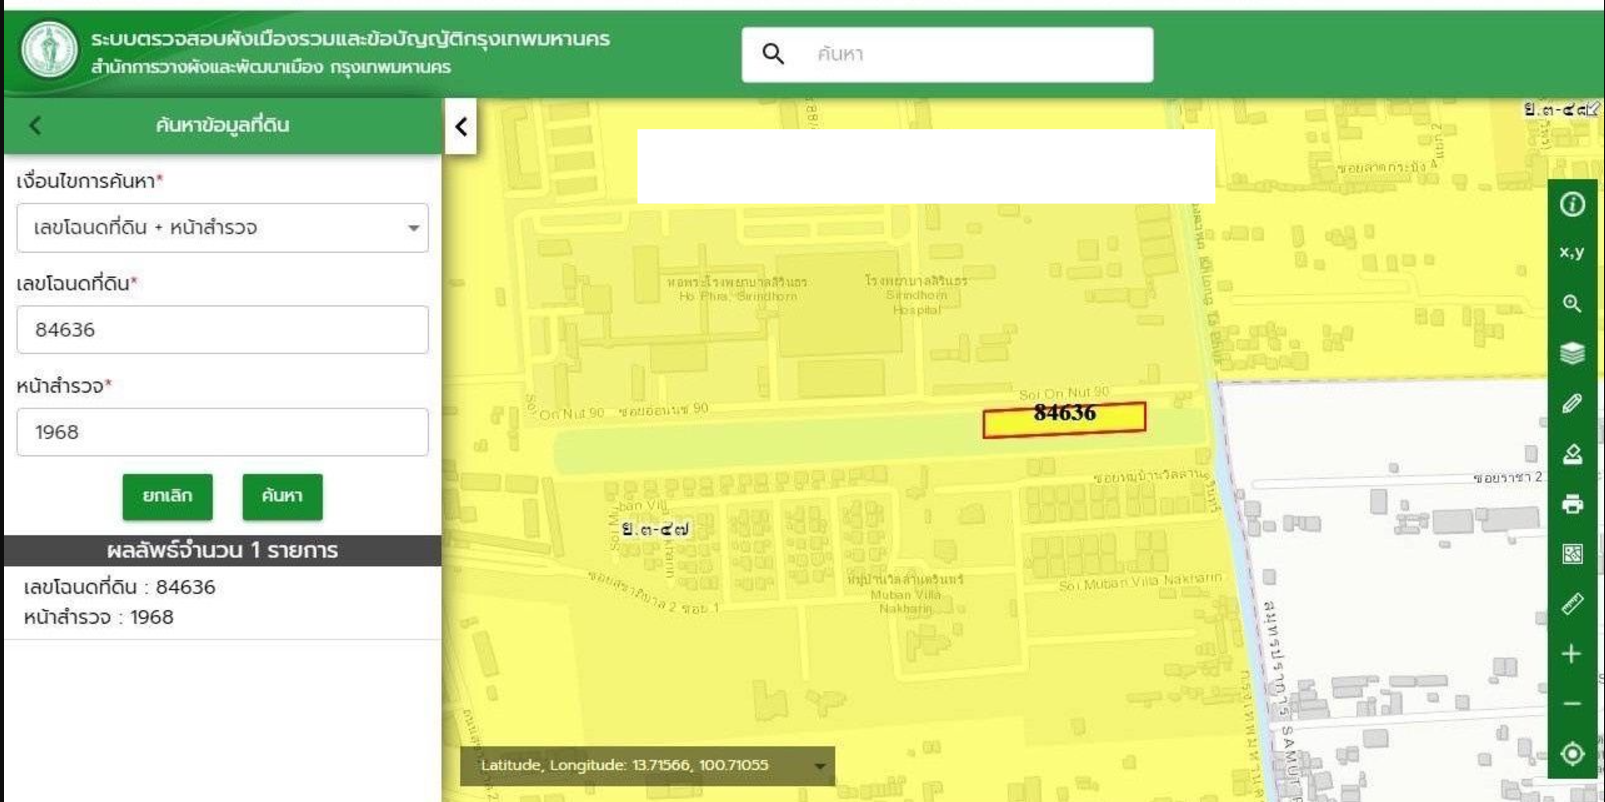
Task: Print the map with the printer icon
Action: [1572, 504]
